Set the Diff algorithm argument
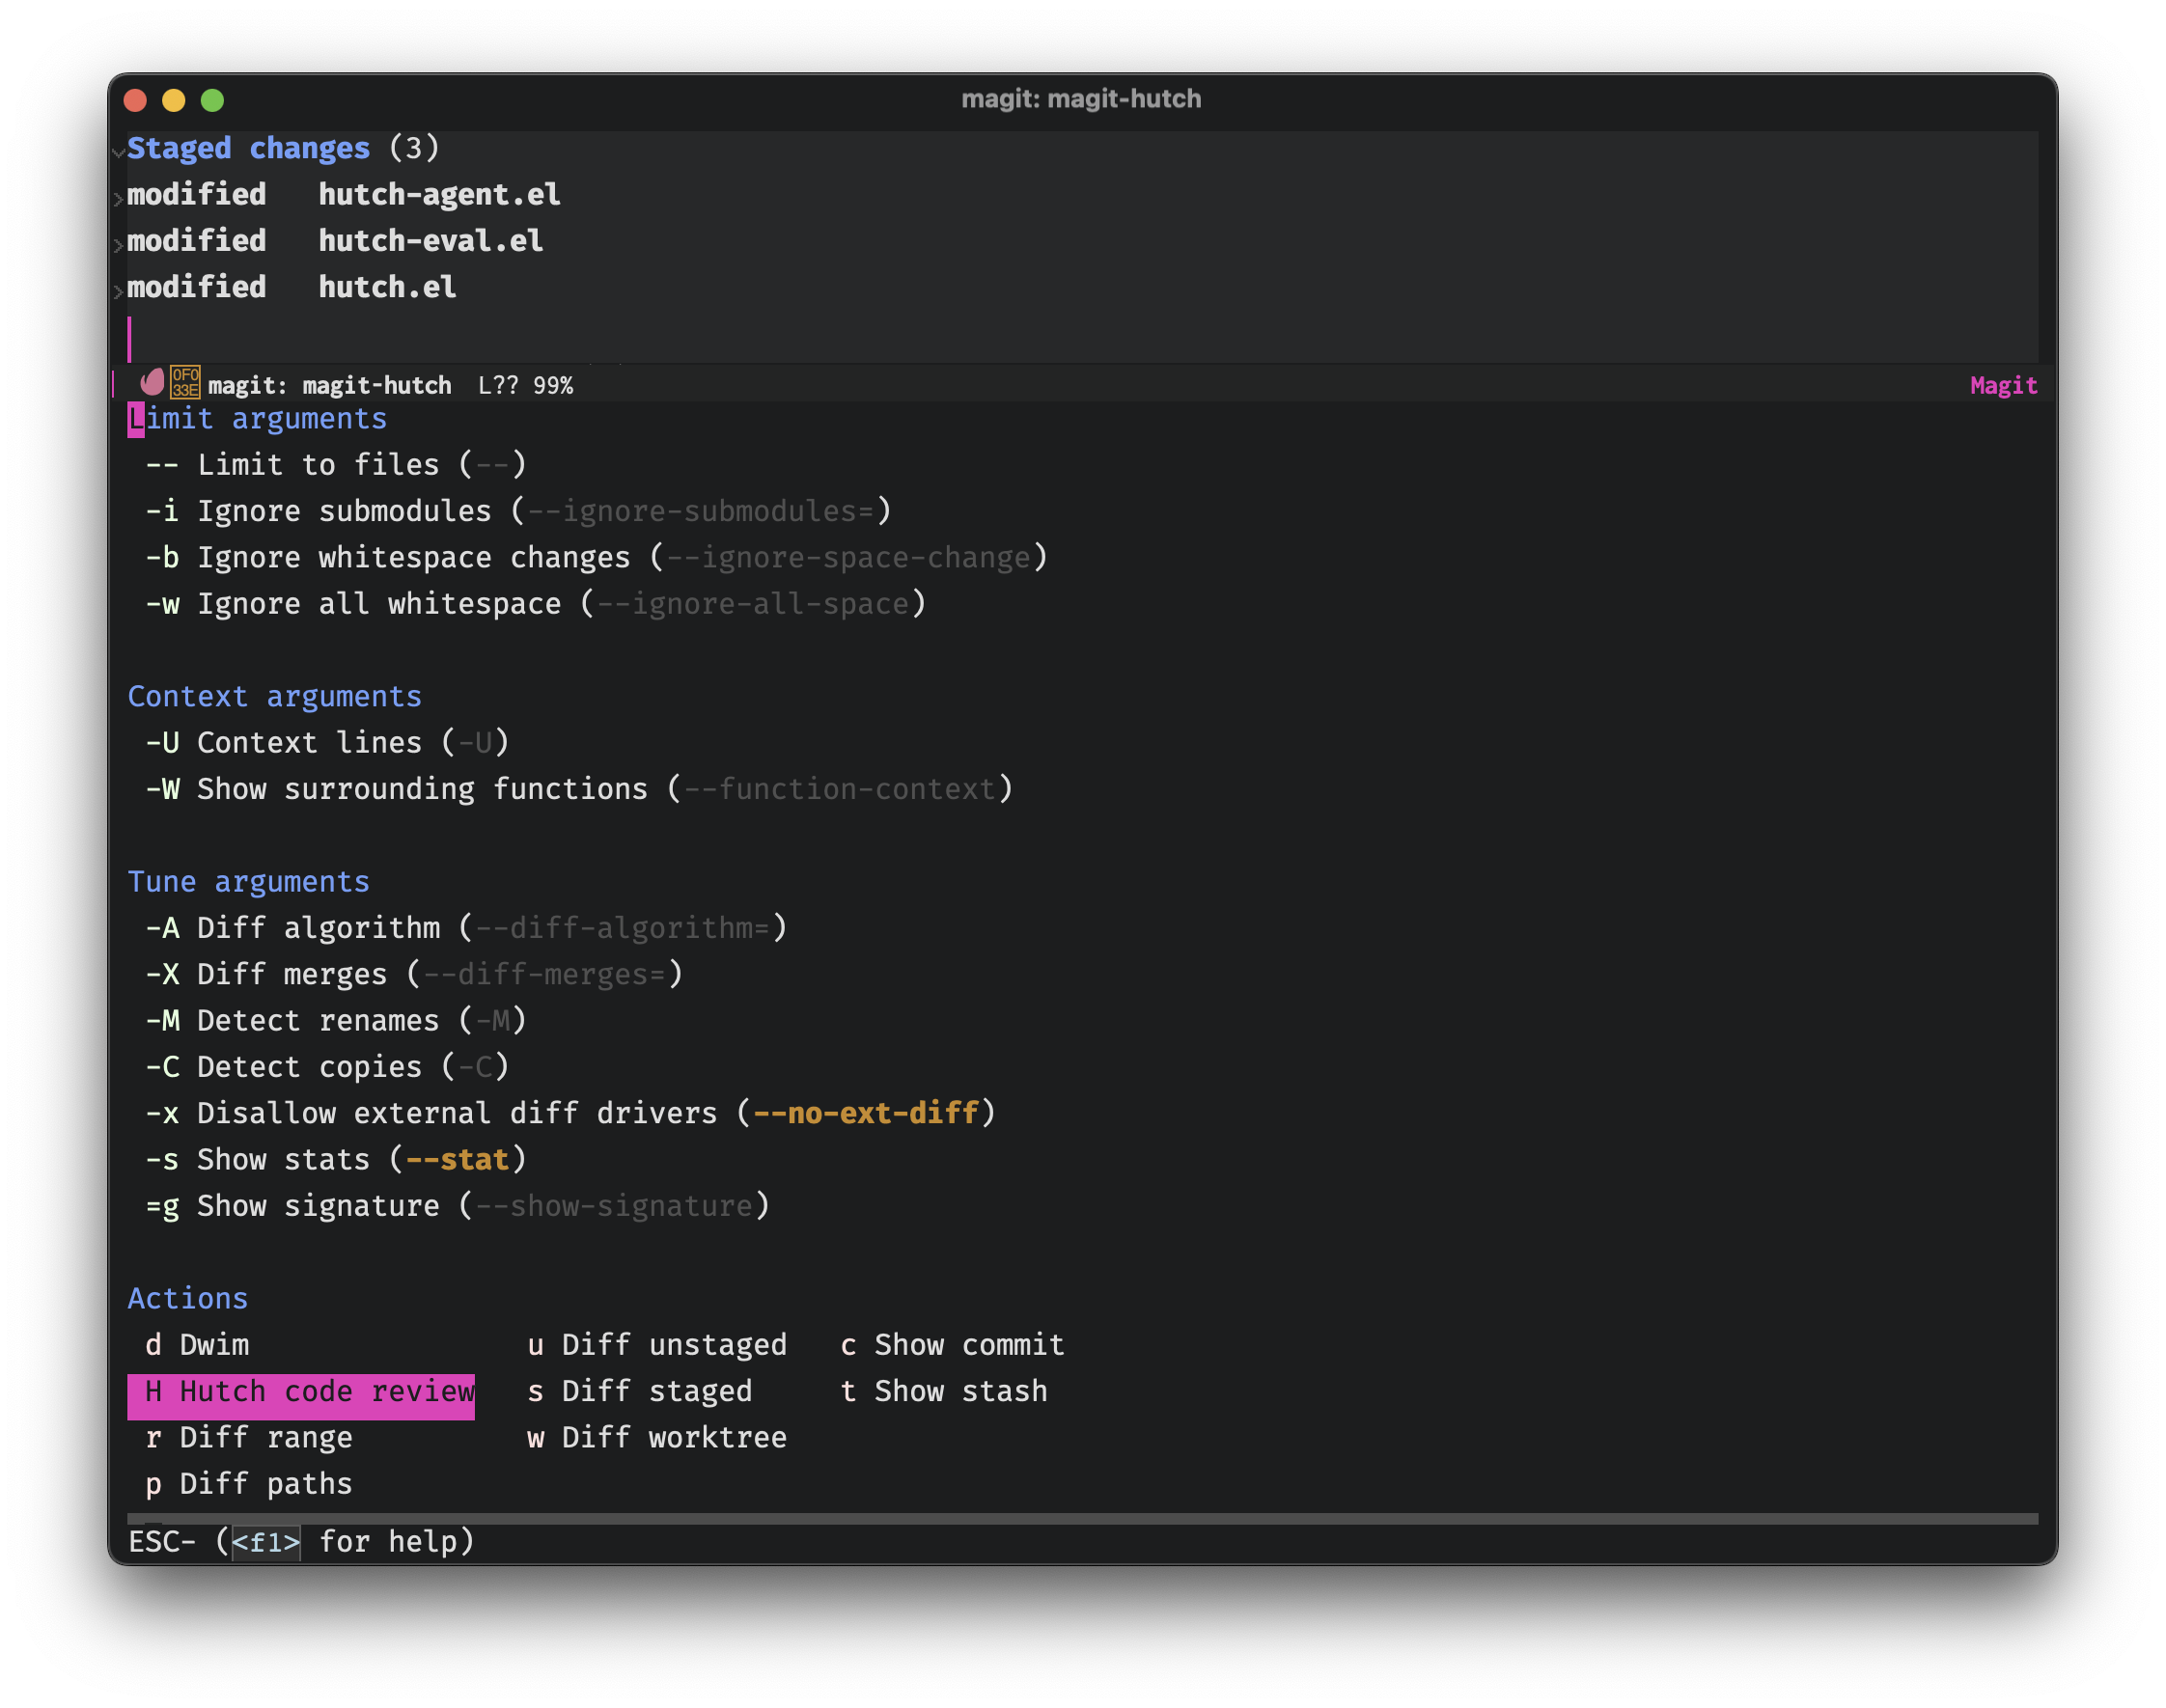Image resolution: width=2166 pixels, height=1708 pixels. [x=467, y=929]
